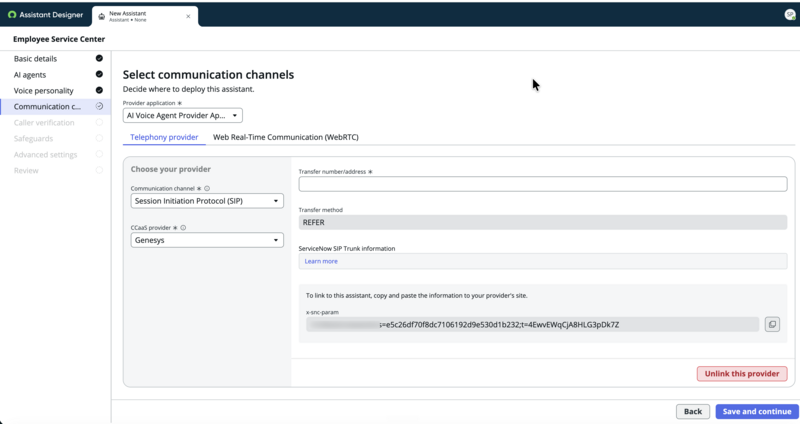Close the New Assistant tab
Screen dimensions: 800x424
point(188,16)
